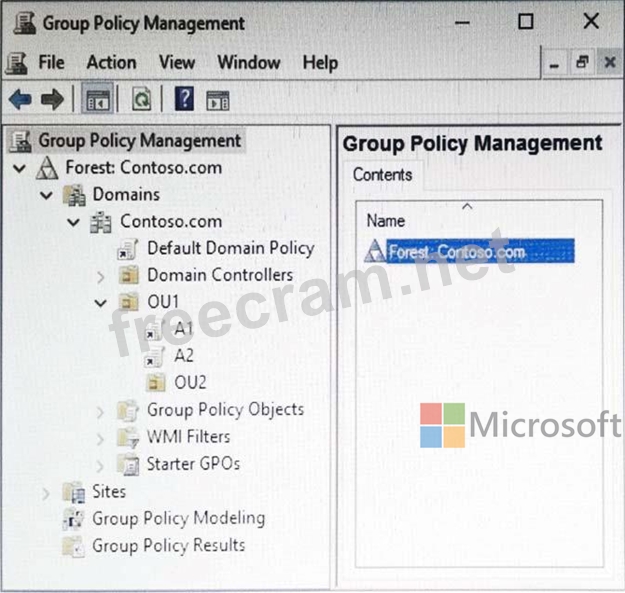Select the Group Policy Results label
The width and height of the screenshot is (625, 593).
point(169,546)
